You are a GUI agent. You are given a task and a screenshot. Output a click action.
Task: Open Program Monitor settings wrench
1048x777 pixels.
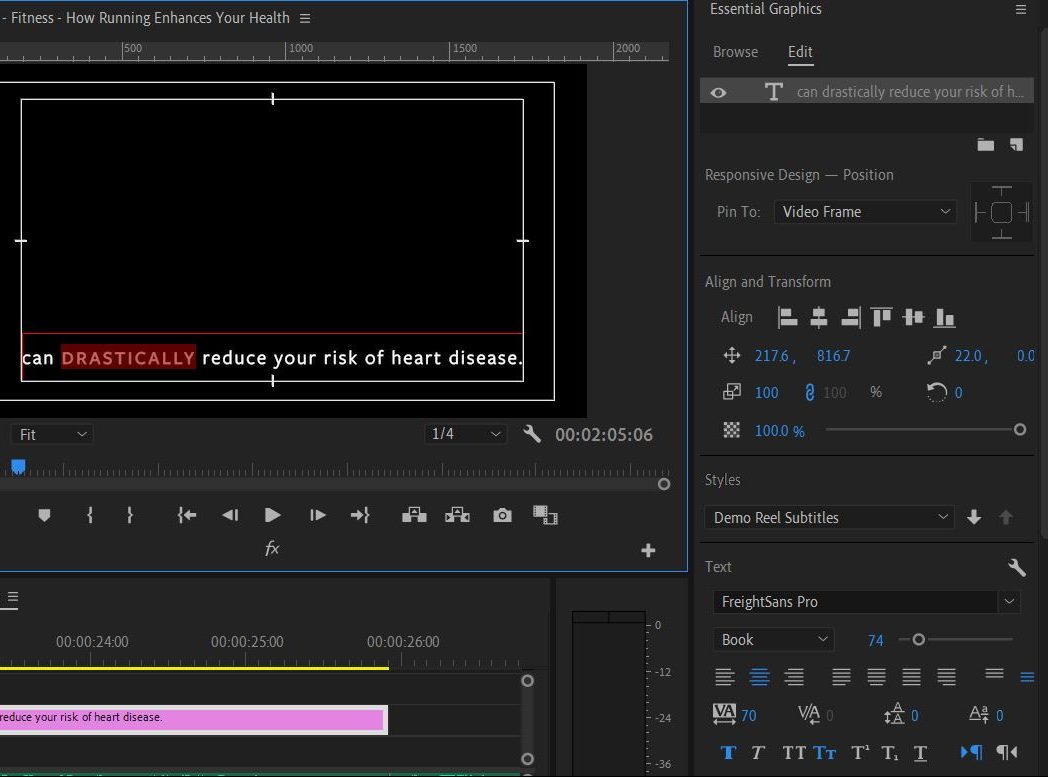532,434
